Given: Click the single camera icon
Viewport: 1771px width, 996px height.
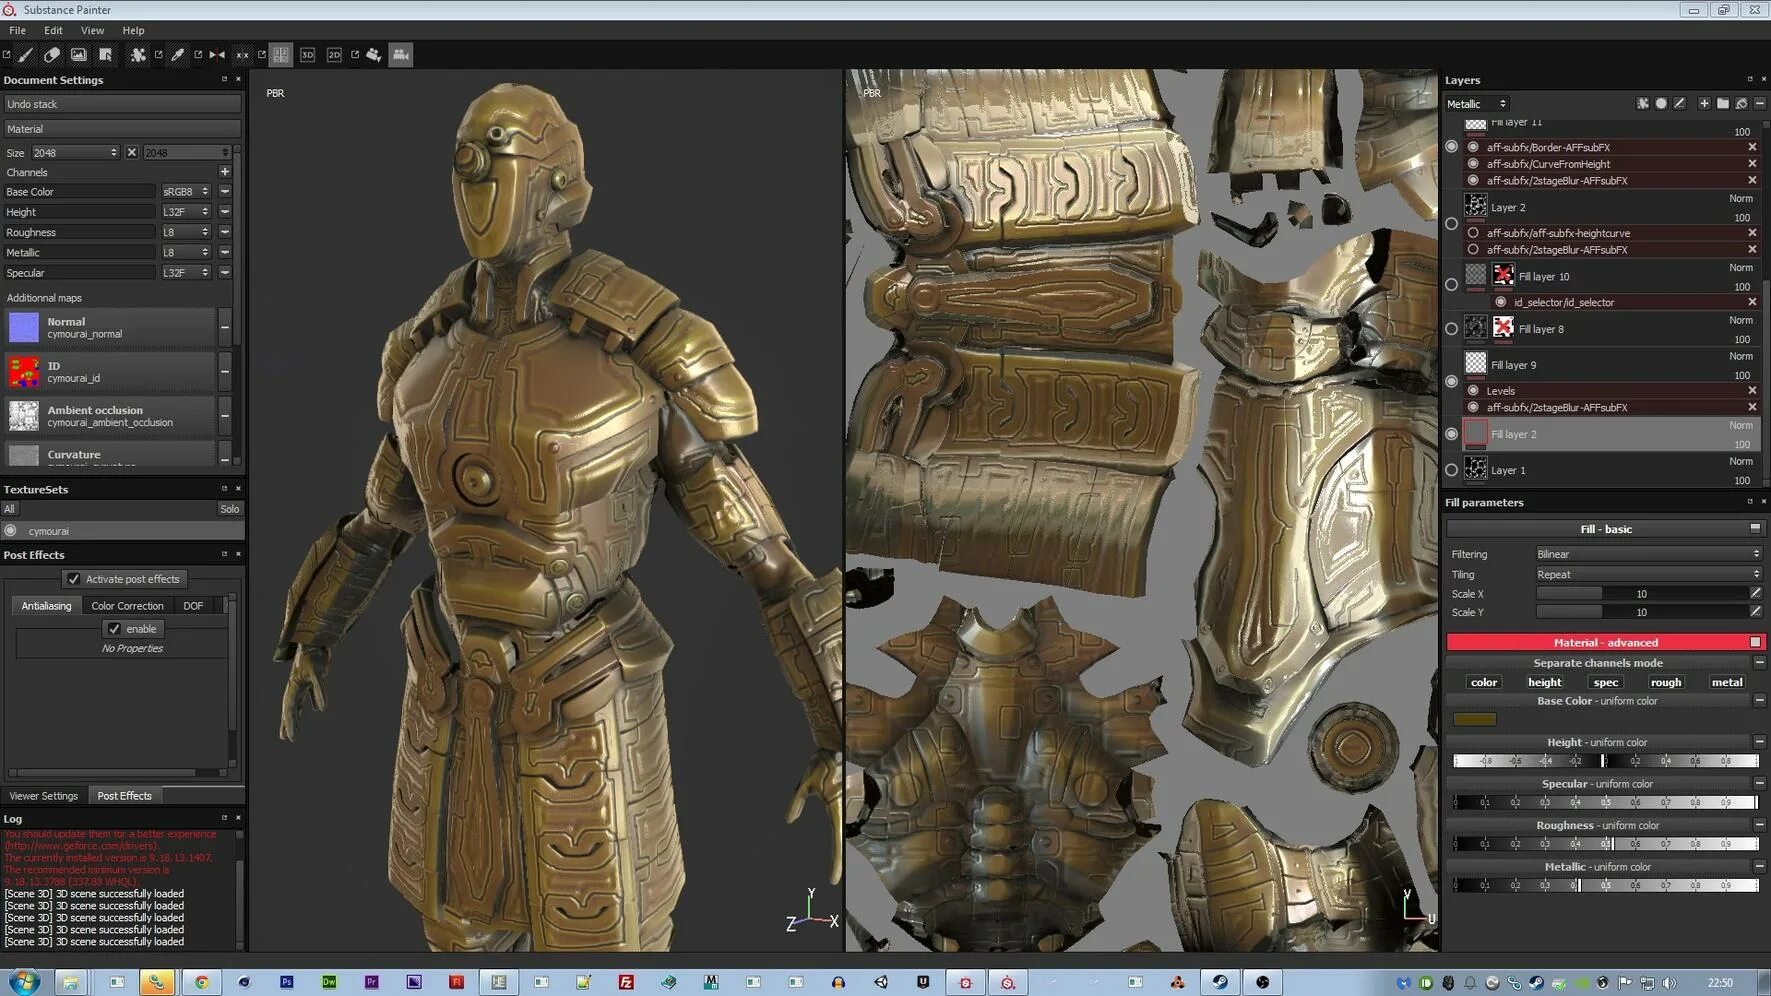Looking at the screenshot, I should (x=374, y=55).
